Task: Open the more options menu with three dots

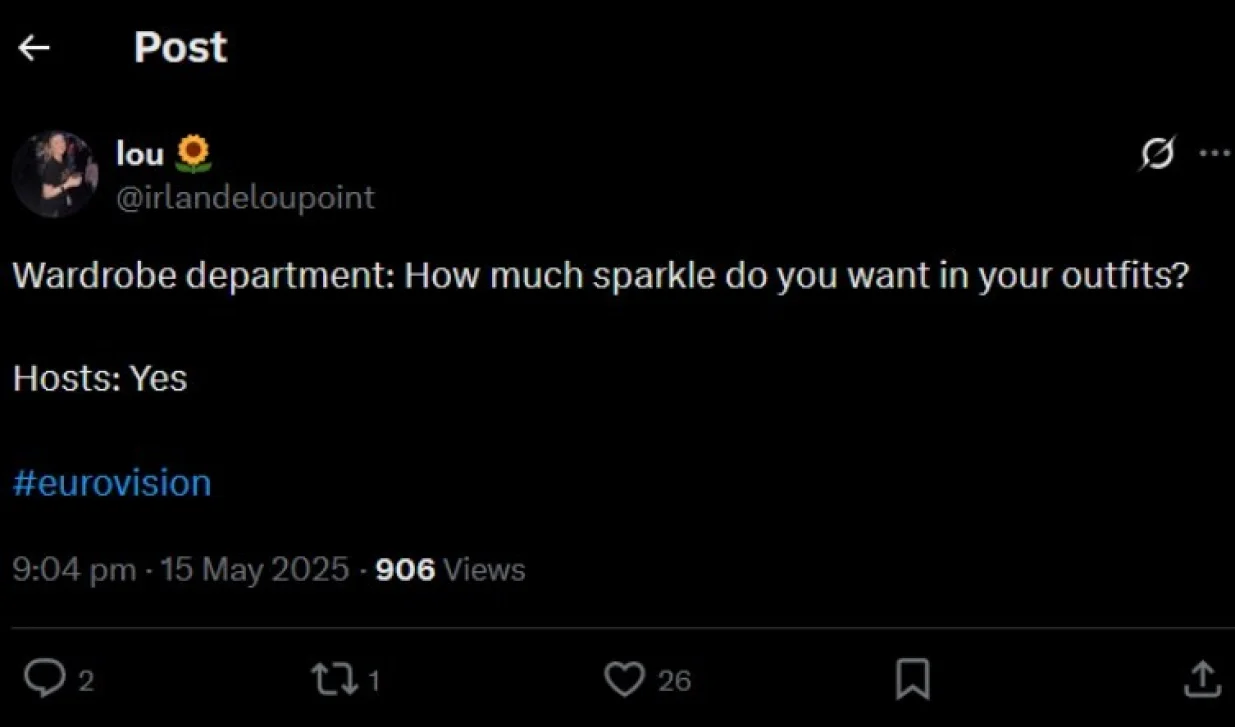Action: 1215,151
